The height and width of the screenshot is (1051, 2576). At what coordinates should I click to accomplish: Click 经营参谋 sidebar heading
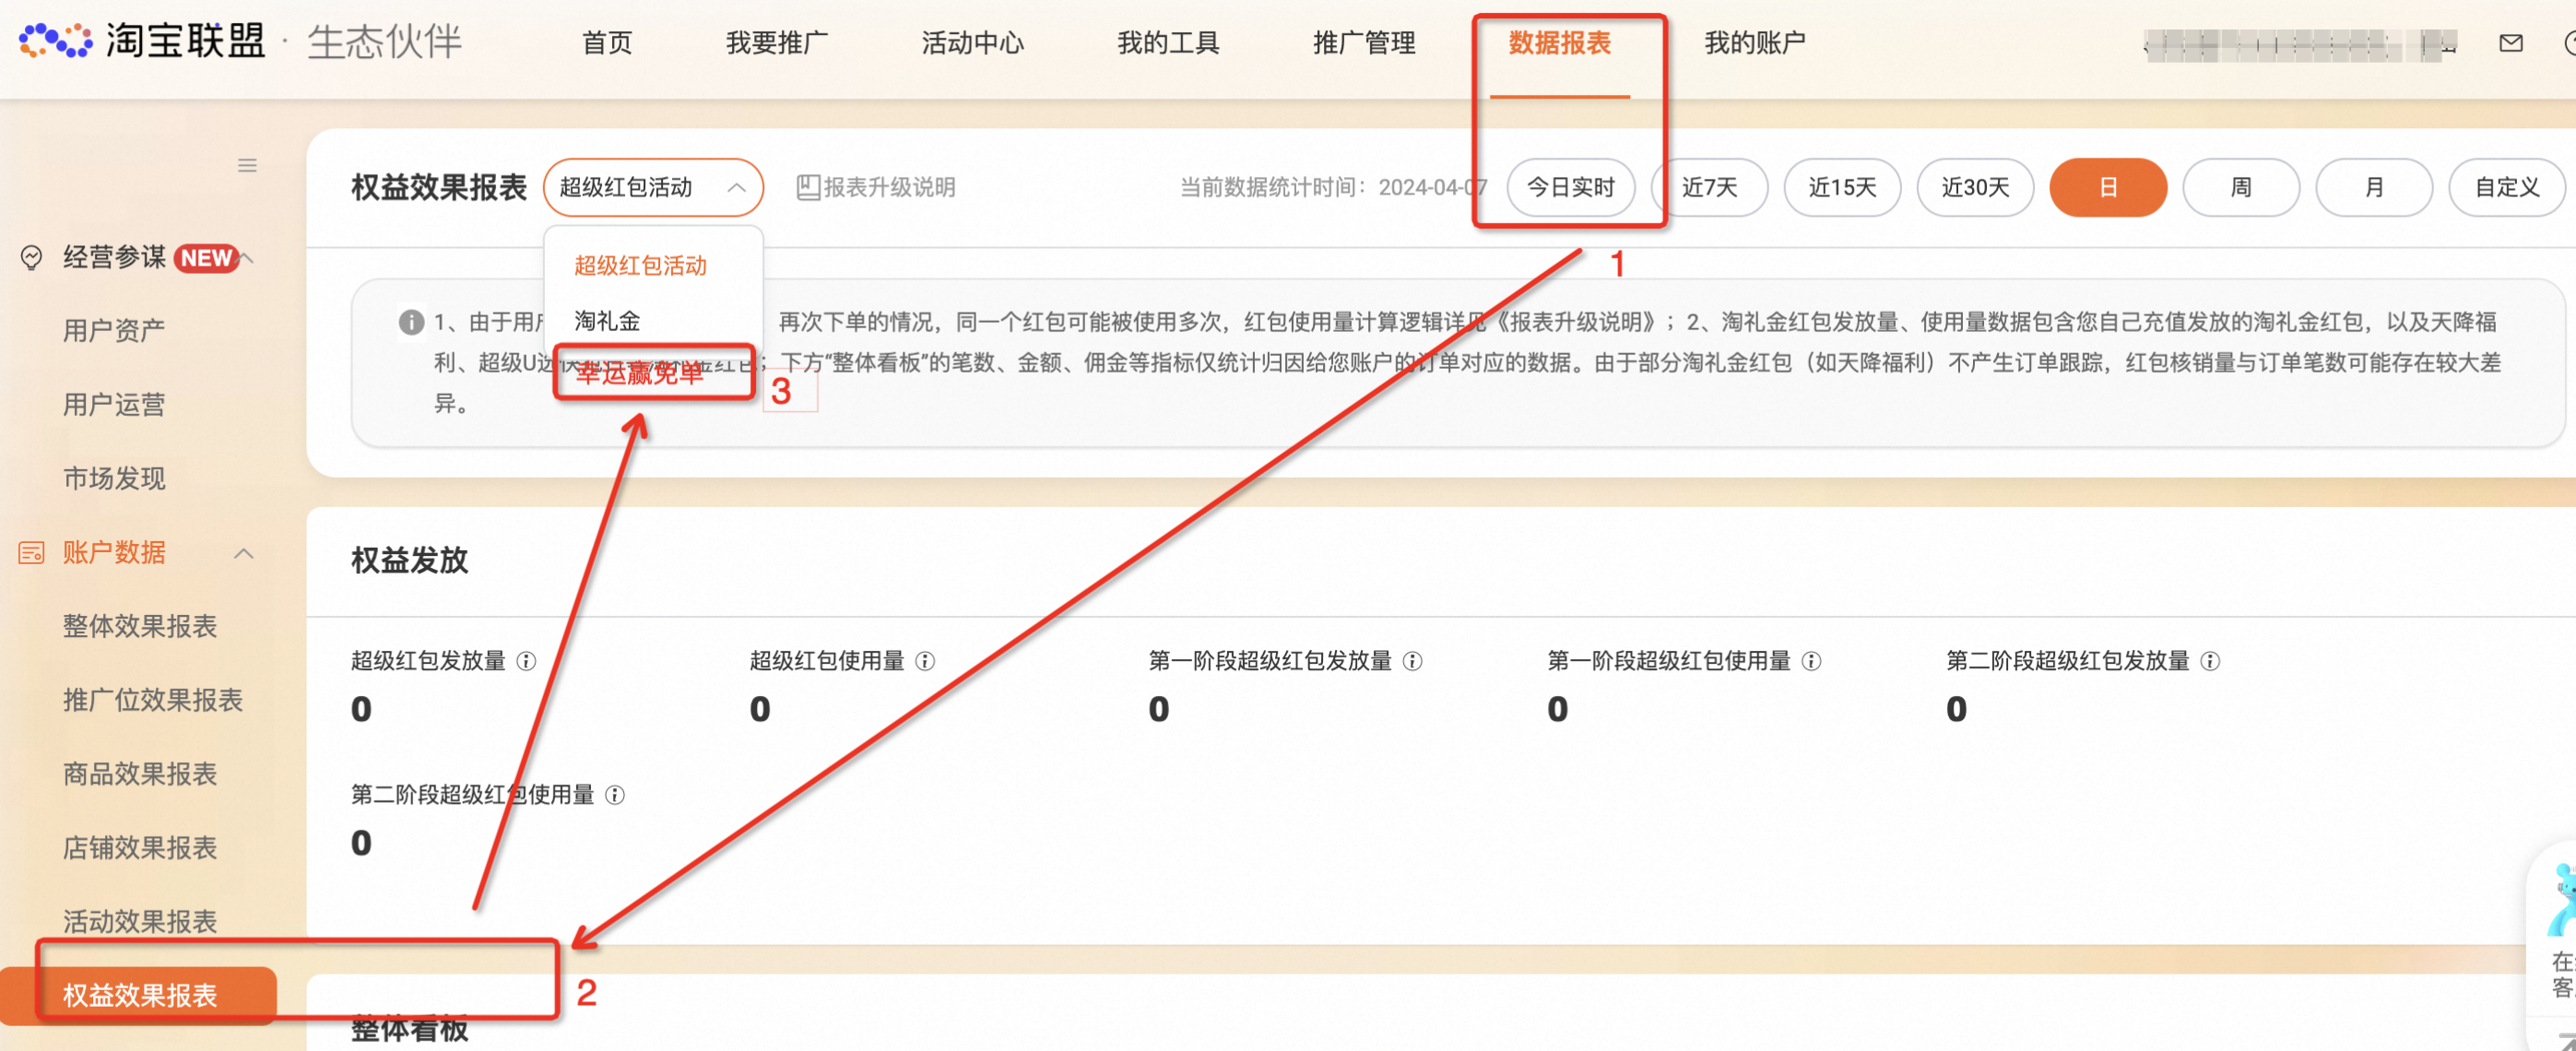pyautogui.click(x=114, y=258)
